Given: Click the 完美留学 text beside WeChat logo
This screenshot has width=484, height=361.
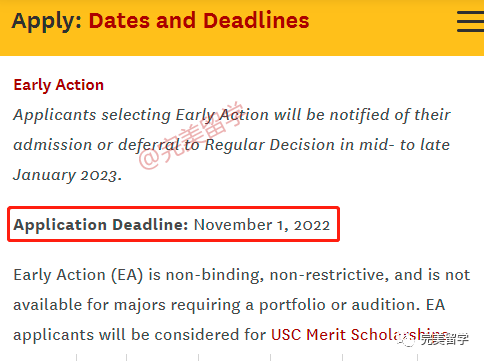Looking at the screenshot, I should [444, 339].
